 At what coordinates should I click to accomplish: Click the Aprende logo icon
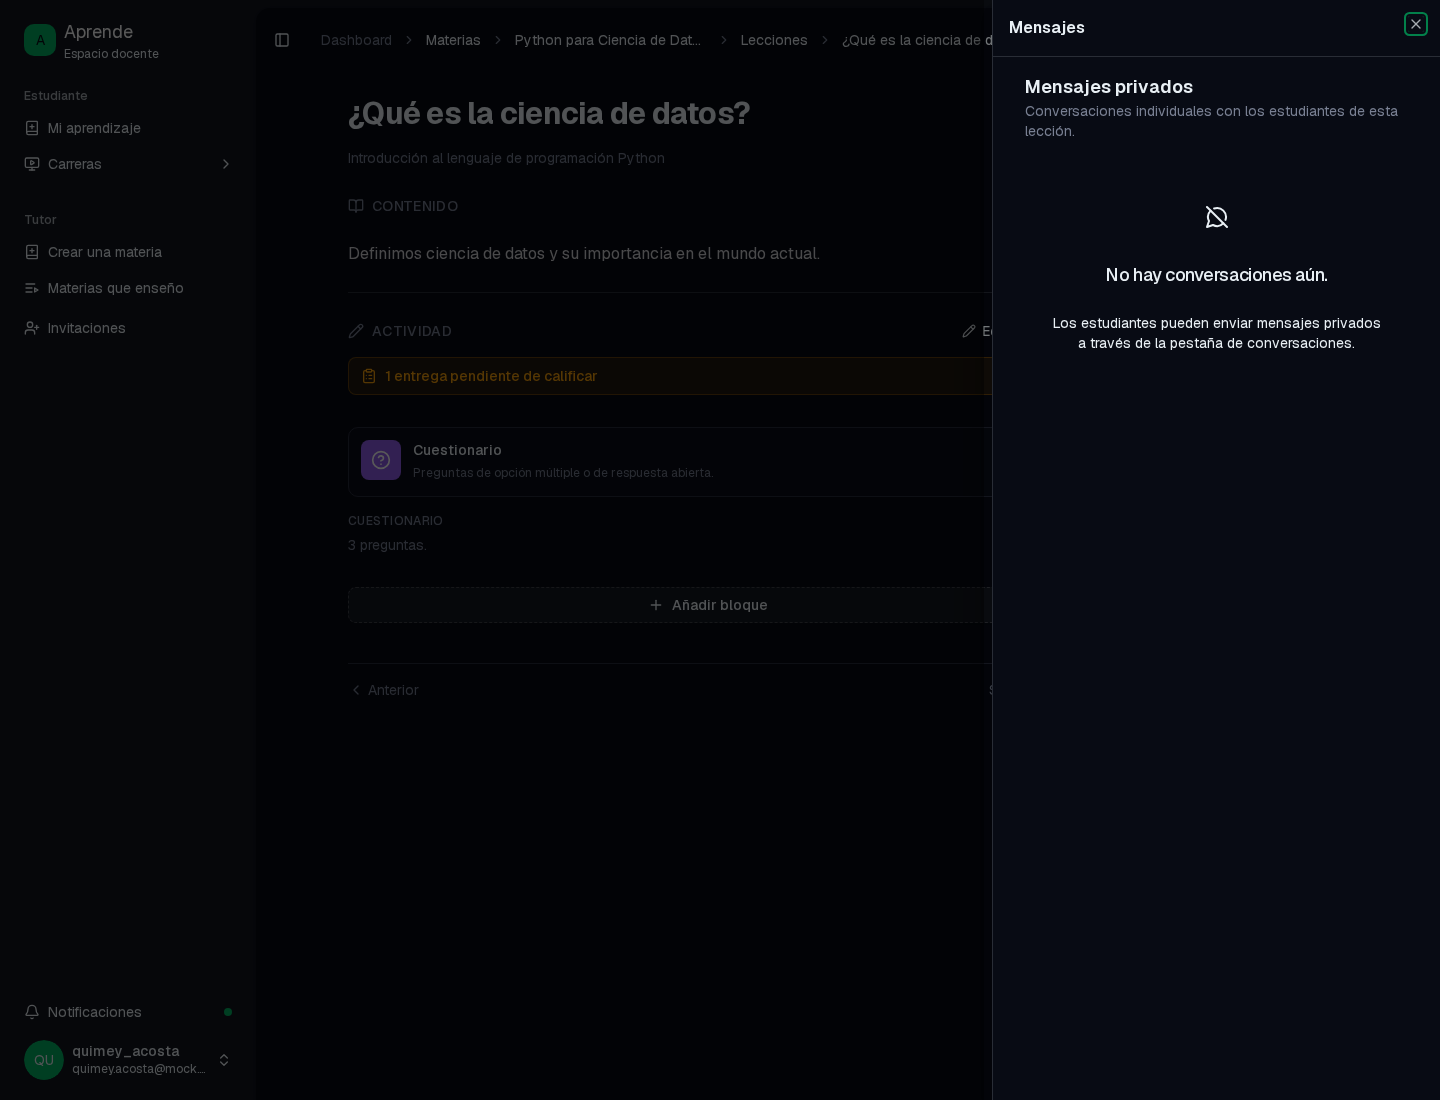coord(40,40)
